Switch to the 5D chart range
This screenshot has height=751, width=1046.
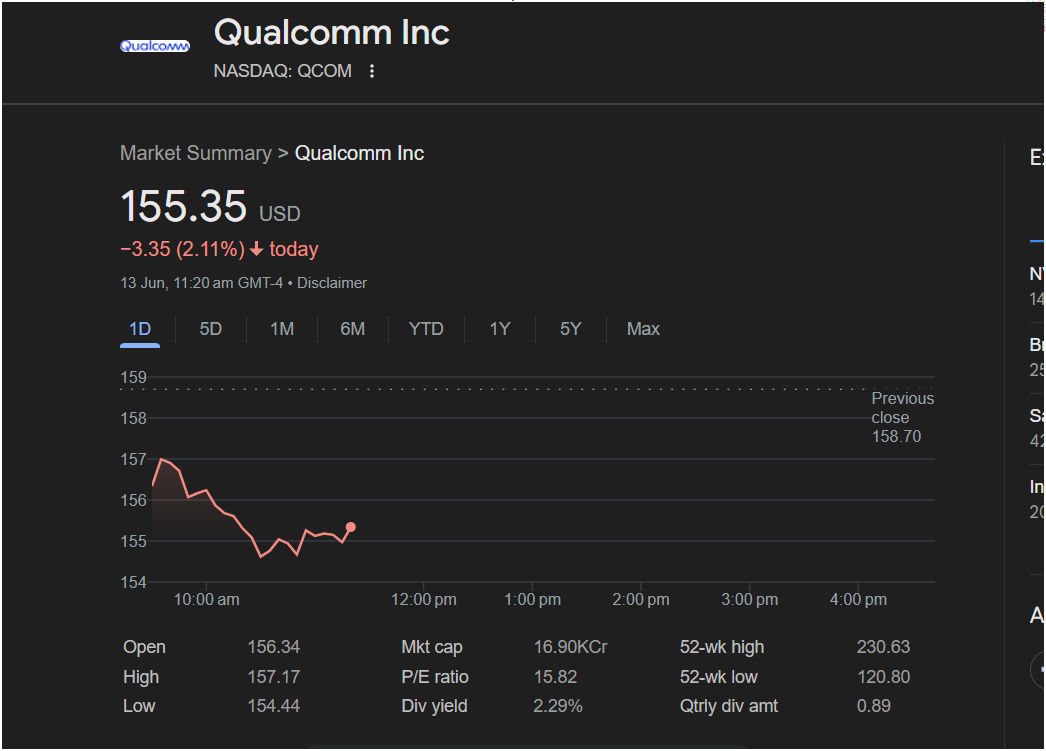click(x=211, y=329)
